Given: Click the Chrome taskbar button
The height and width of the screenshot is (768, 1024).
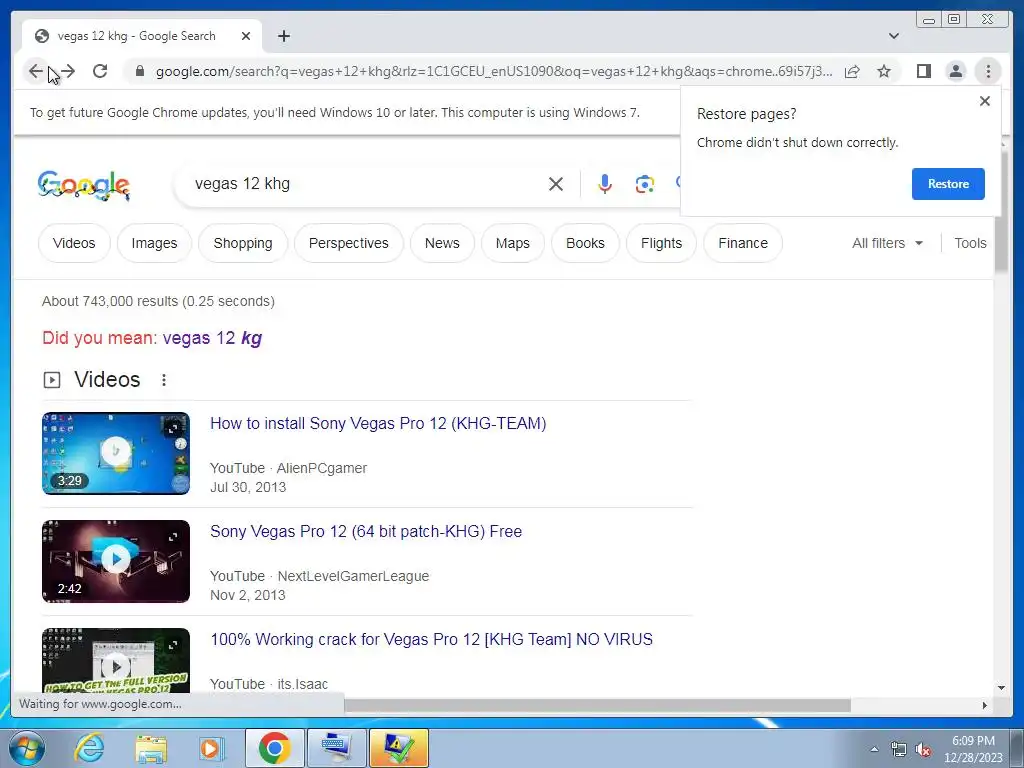Looking at the screenshot, I should 274,748.
